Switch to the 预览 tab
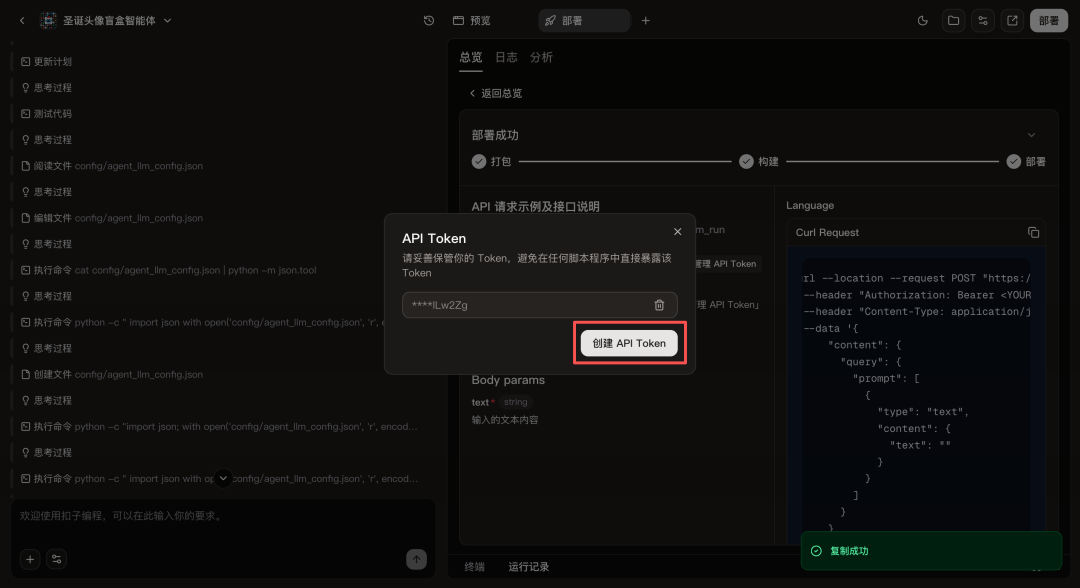This screenshot has width=1080, height=588. (472, 20)
